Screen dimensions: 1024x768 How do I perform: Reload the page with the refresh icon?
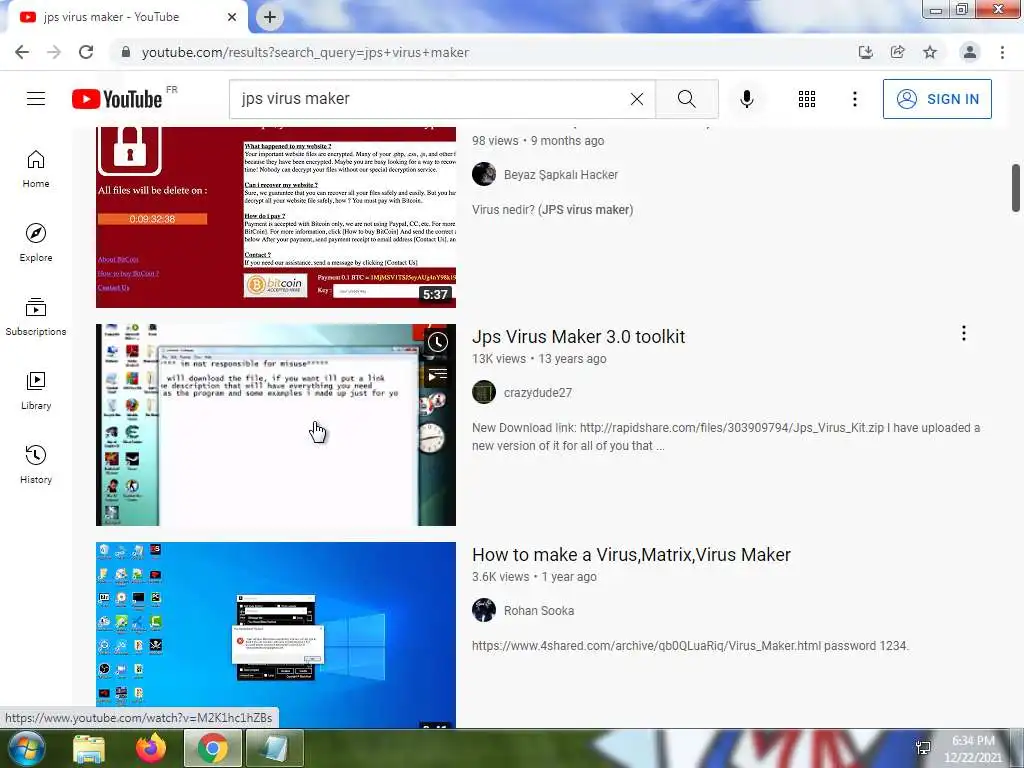86,52
